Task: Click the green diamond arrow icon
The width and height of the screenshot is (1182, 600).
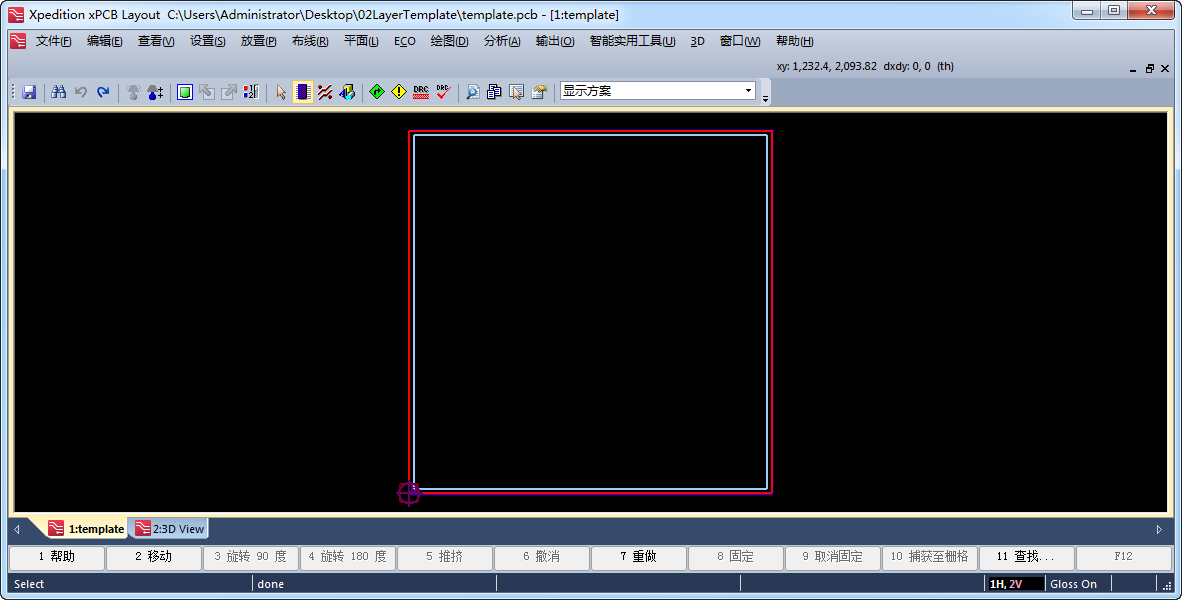Action: click(x=377, y=92)
